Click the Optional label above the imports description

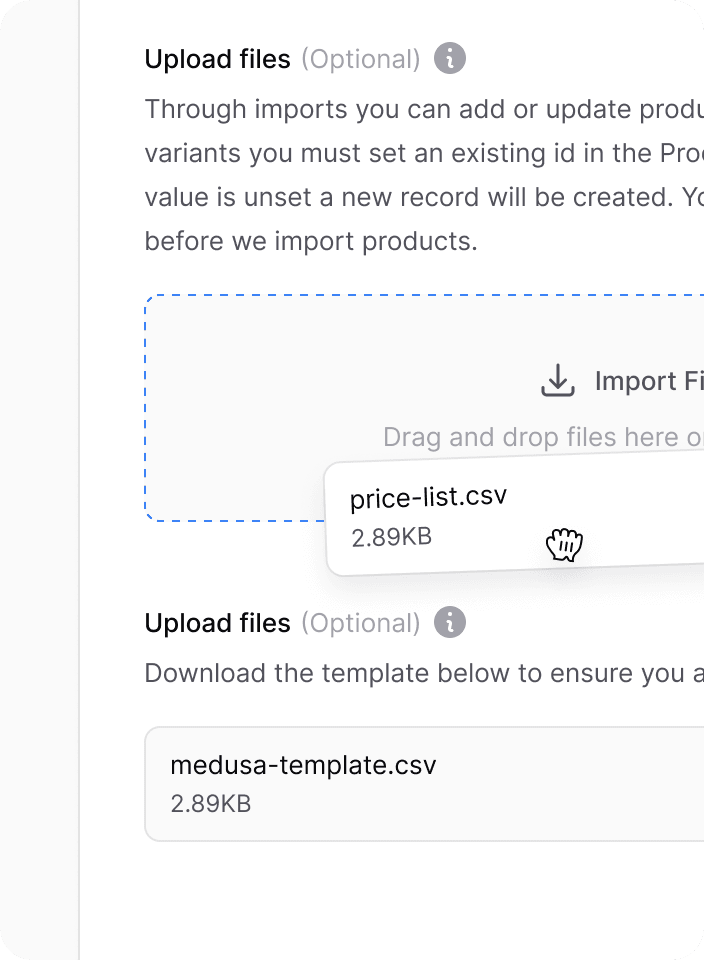pyautogui.click(x=361, y=59)
